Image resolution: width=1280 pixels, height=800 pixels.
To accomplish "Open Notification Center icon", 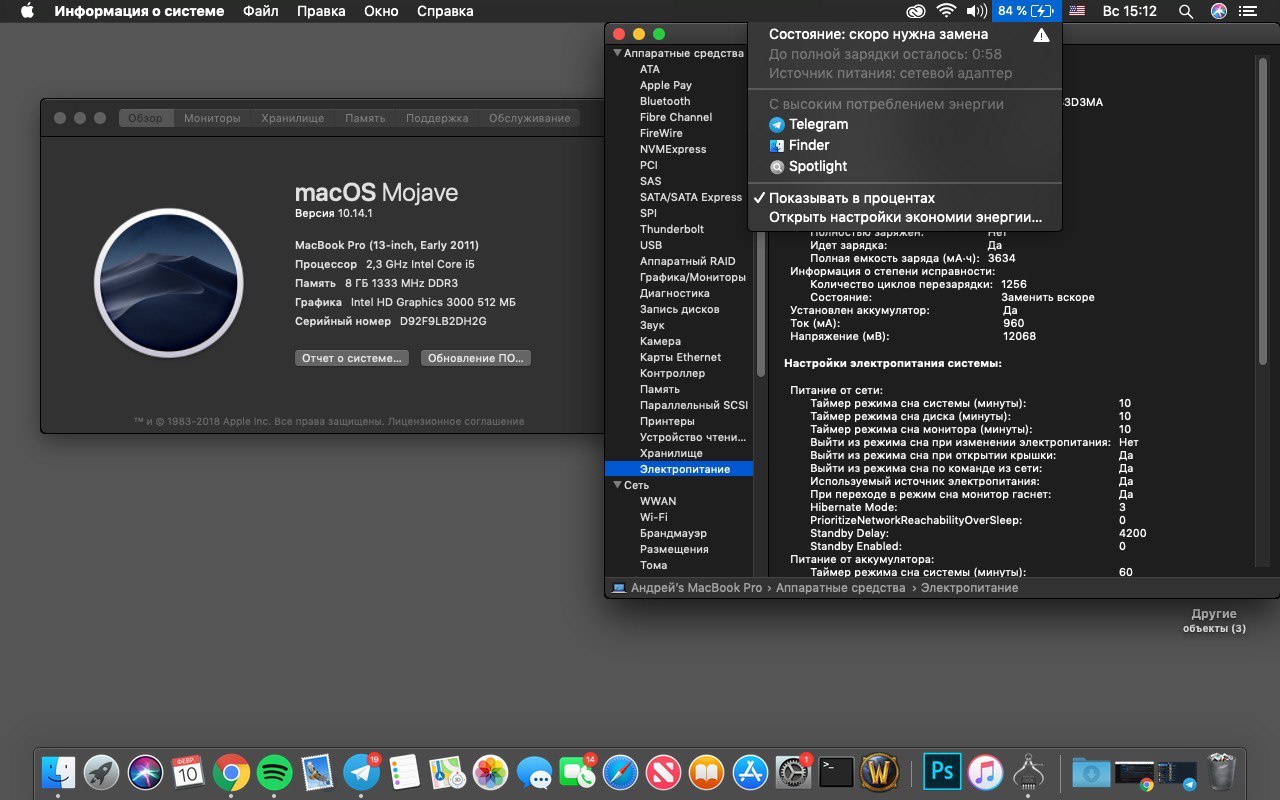I will (x=1250, y=11).
